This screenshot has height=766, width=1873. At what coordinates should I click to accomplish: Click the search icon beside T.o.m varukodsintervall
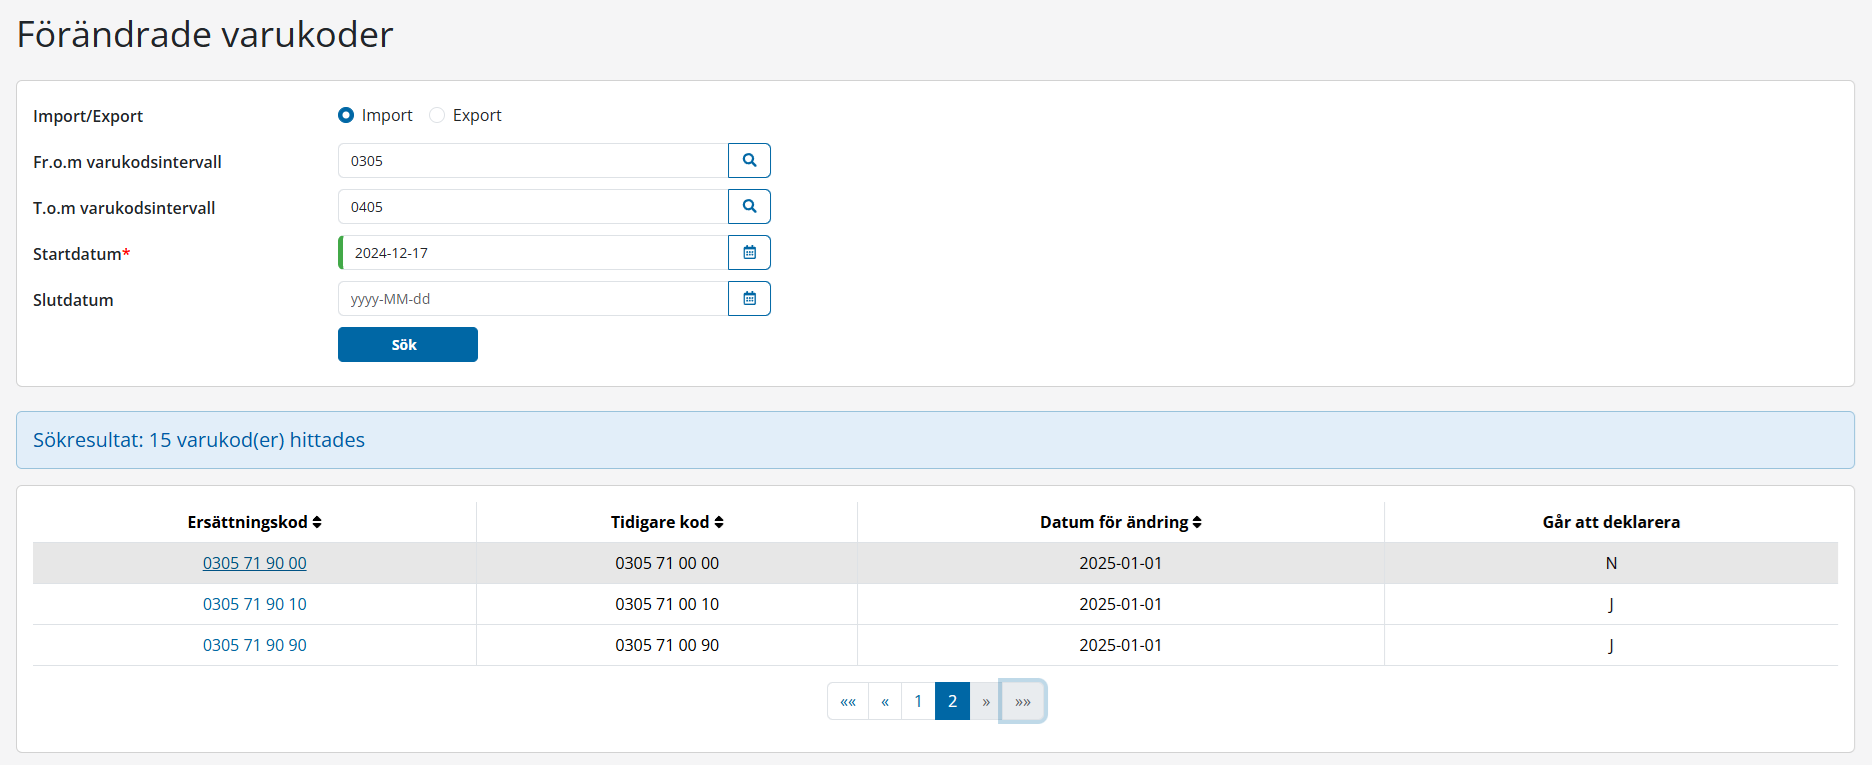[x=749, y=207]
